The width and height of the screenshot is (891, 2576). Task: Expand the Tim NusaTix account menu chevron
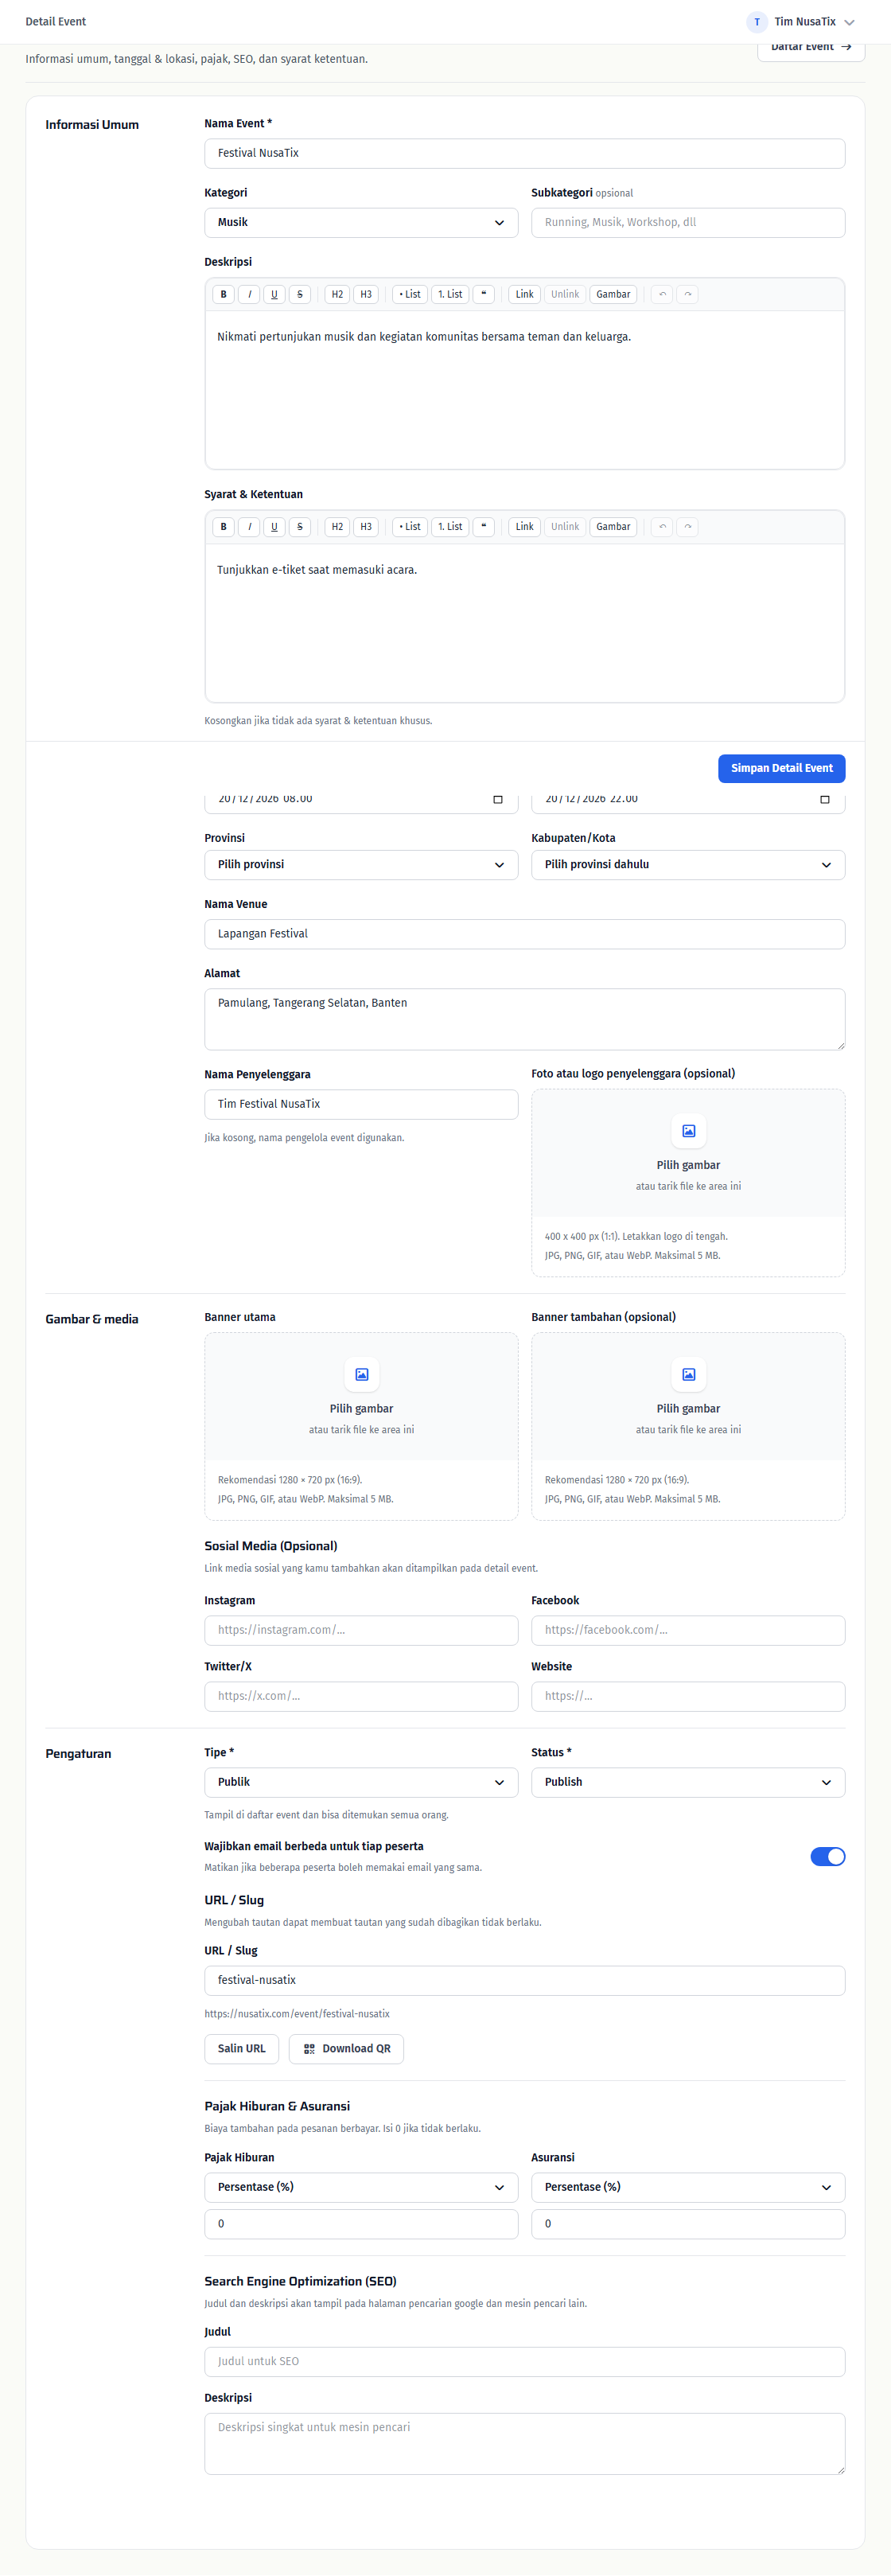pos(850,22)
